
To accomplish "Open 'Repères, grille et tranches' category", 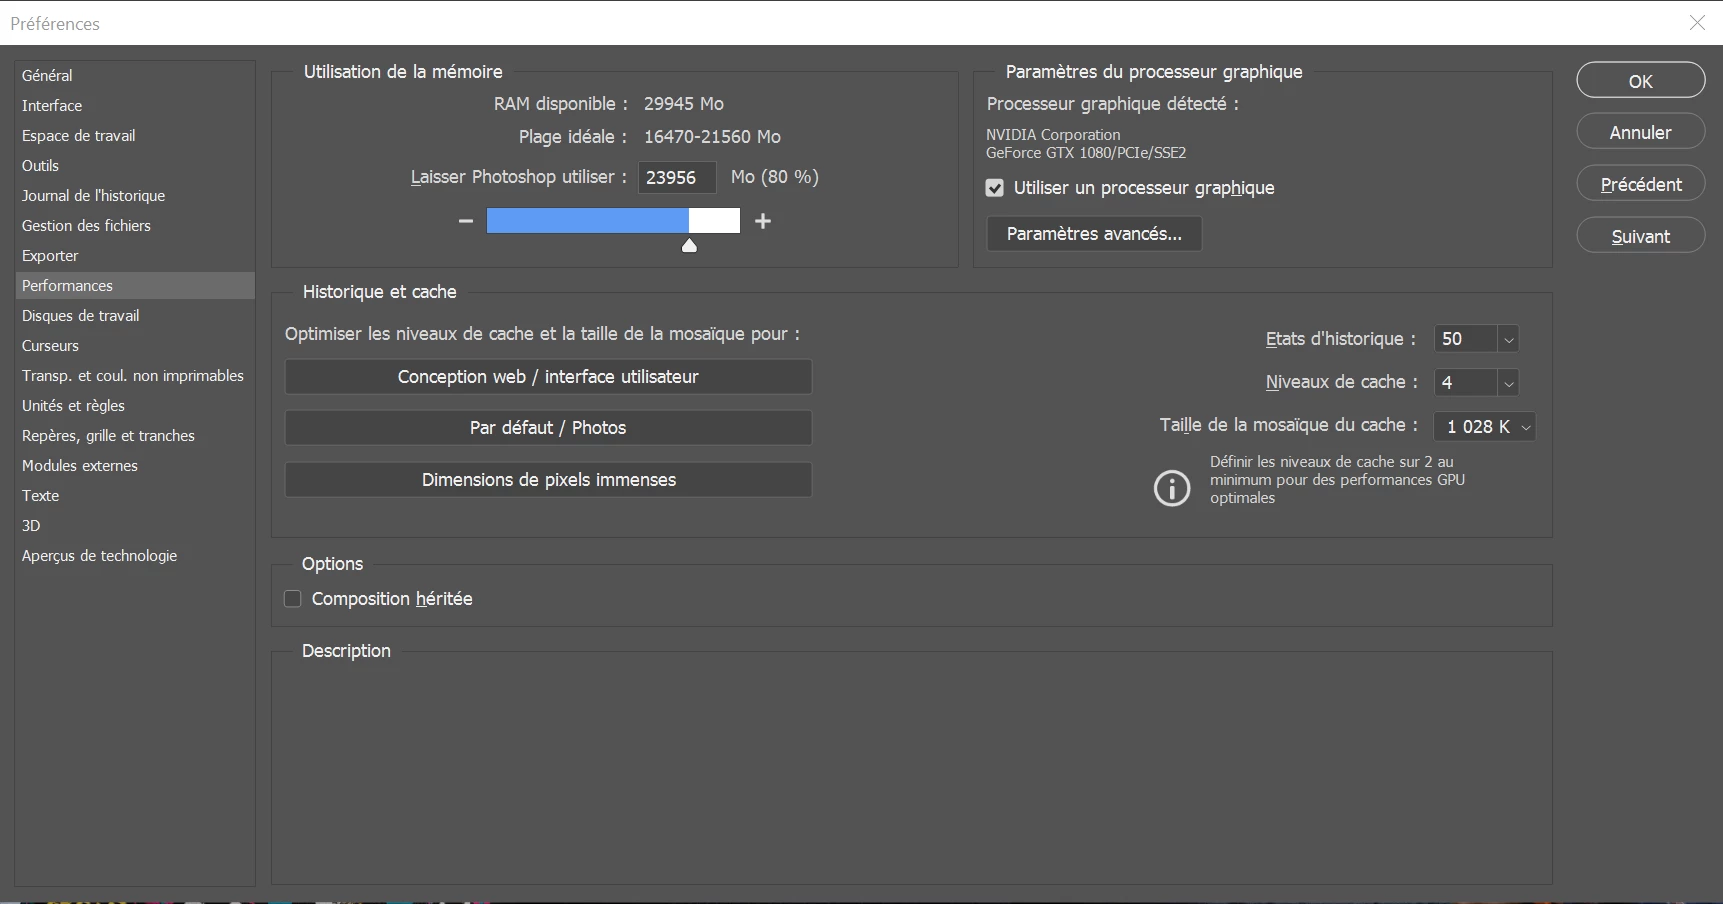I will [x=135, y=435].
